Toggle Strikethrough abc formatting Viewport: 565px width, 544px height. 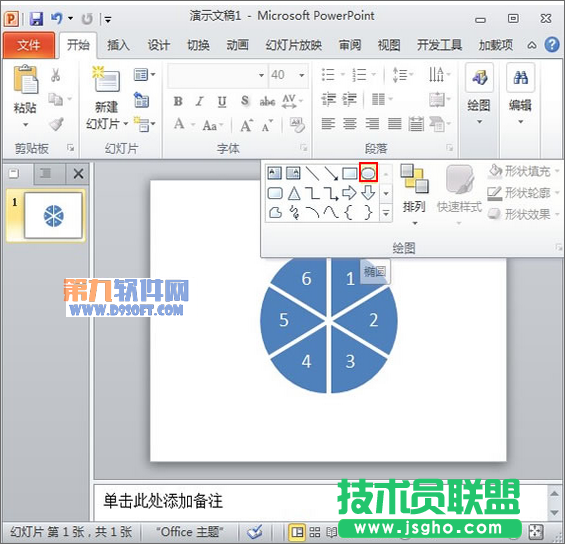click(x=267, y=102)
